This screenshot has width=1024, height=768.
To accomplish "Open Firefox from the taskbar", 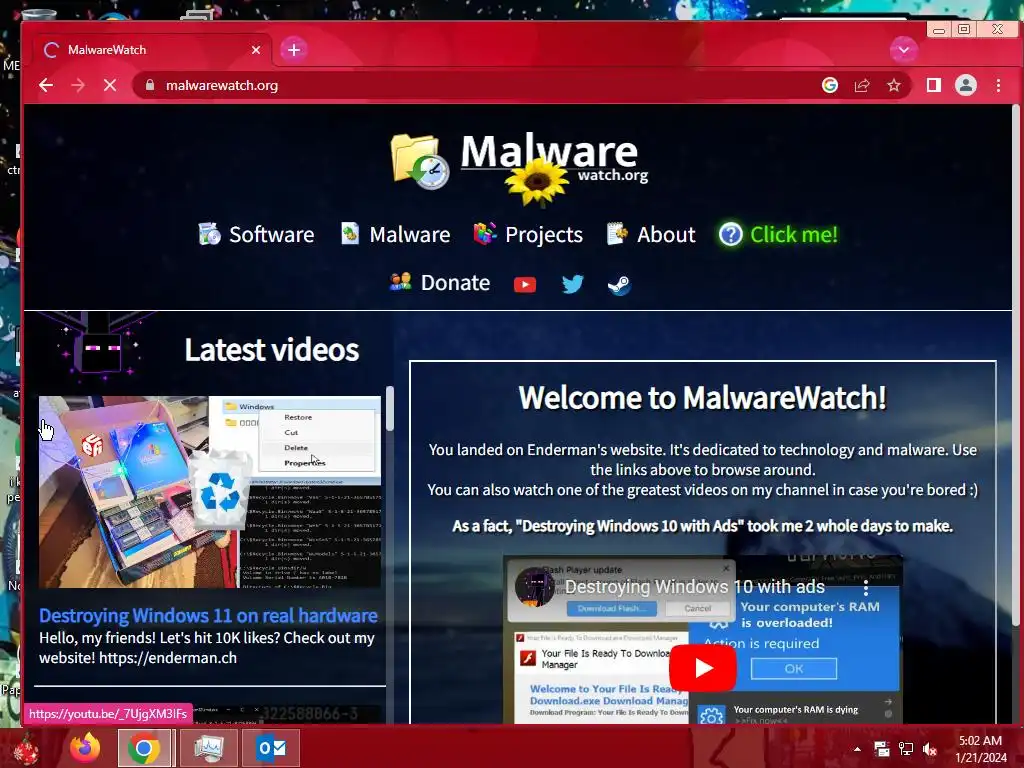I will pos(85,748).
